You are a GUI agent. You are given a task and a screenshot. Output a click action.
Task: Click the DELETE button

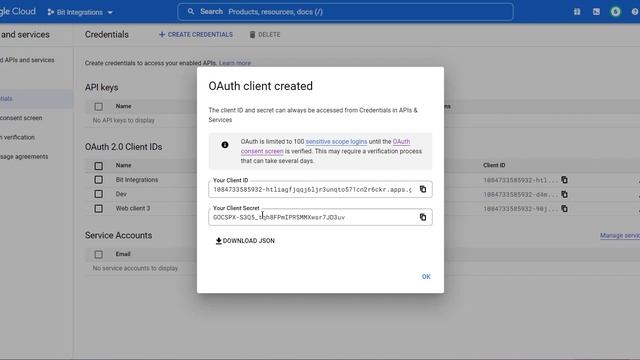265,35
